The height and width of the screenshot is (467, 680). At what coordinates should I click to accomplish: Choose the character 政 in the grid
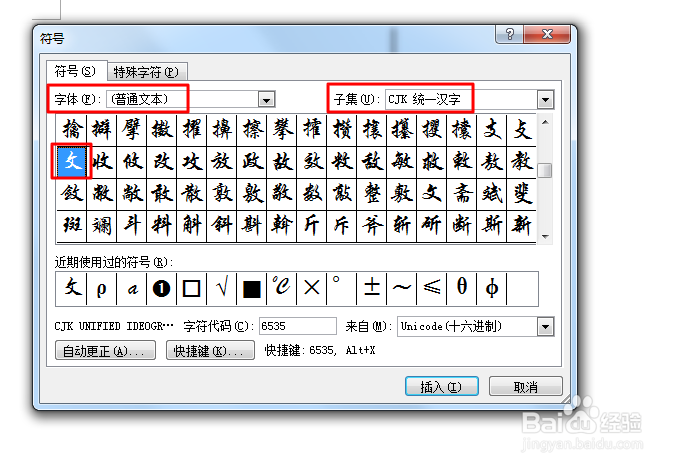point(252,162)
